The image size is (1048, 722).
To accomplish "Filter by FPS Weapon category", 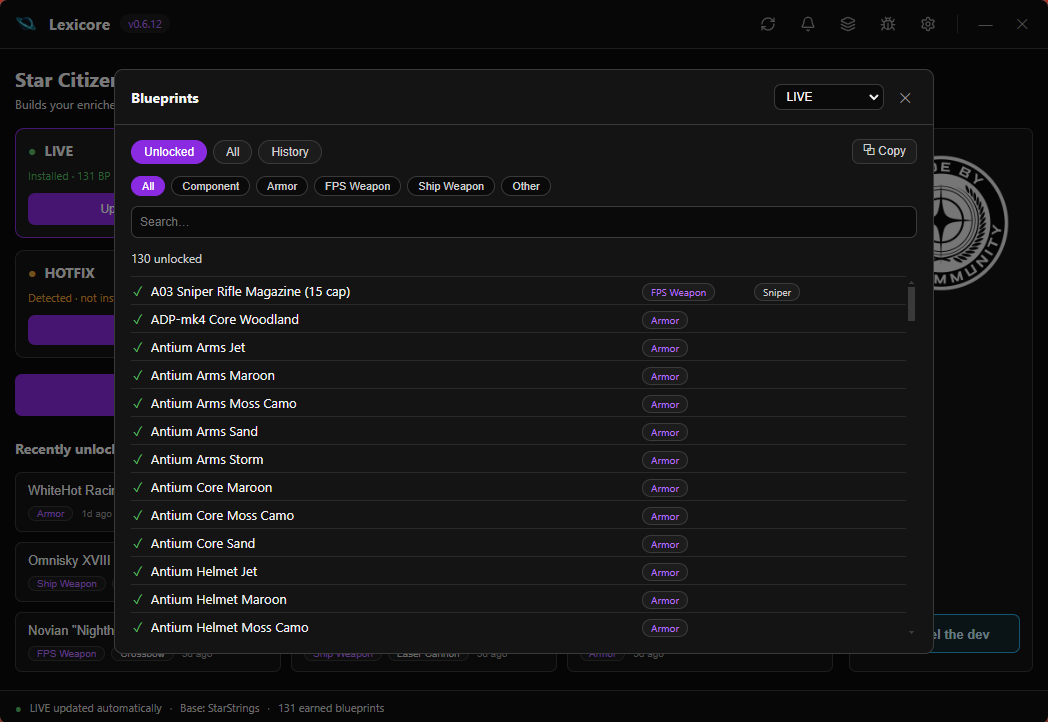I will tap(358, 186).
